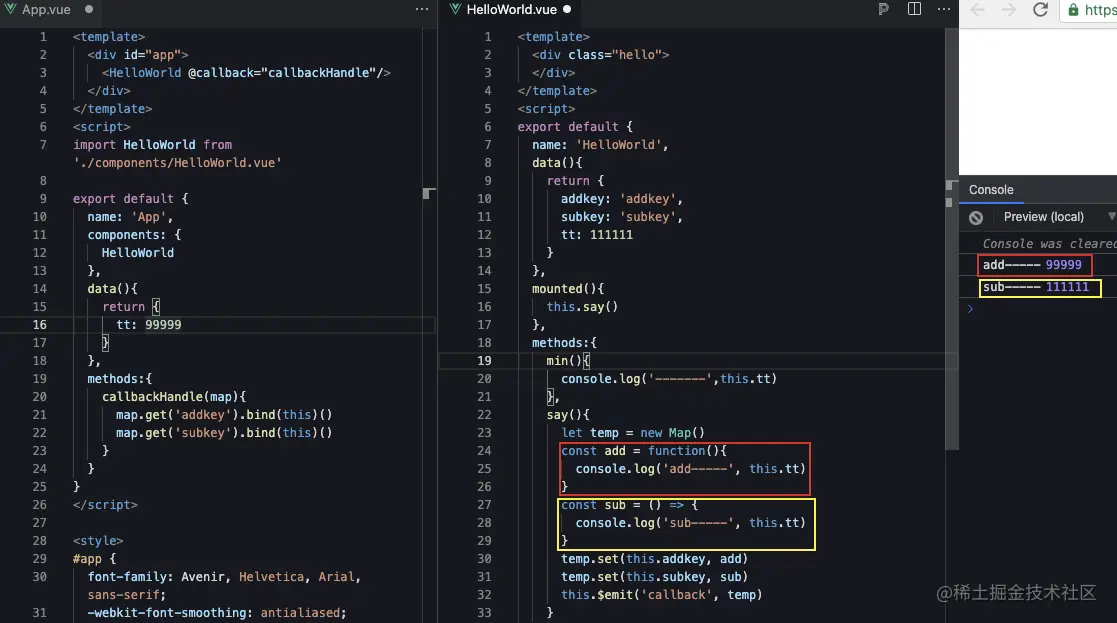
Task: Click the HelloWorld.vue editor vertical scrollbar
Action: 951,239
